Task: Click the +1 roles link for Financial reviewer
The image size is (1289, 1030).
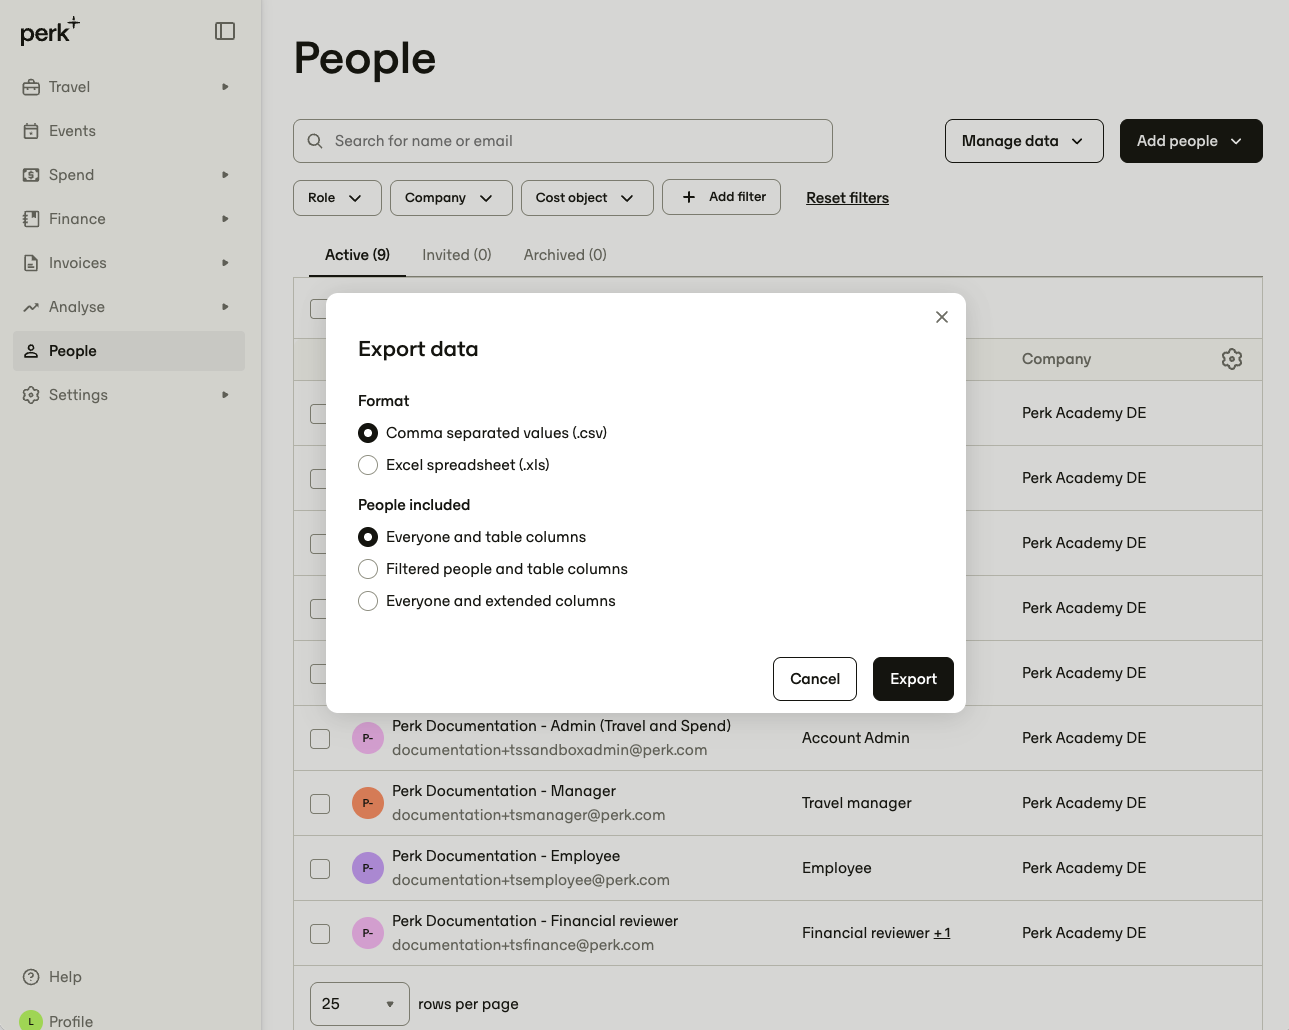Action: (x=942, y=933)
